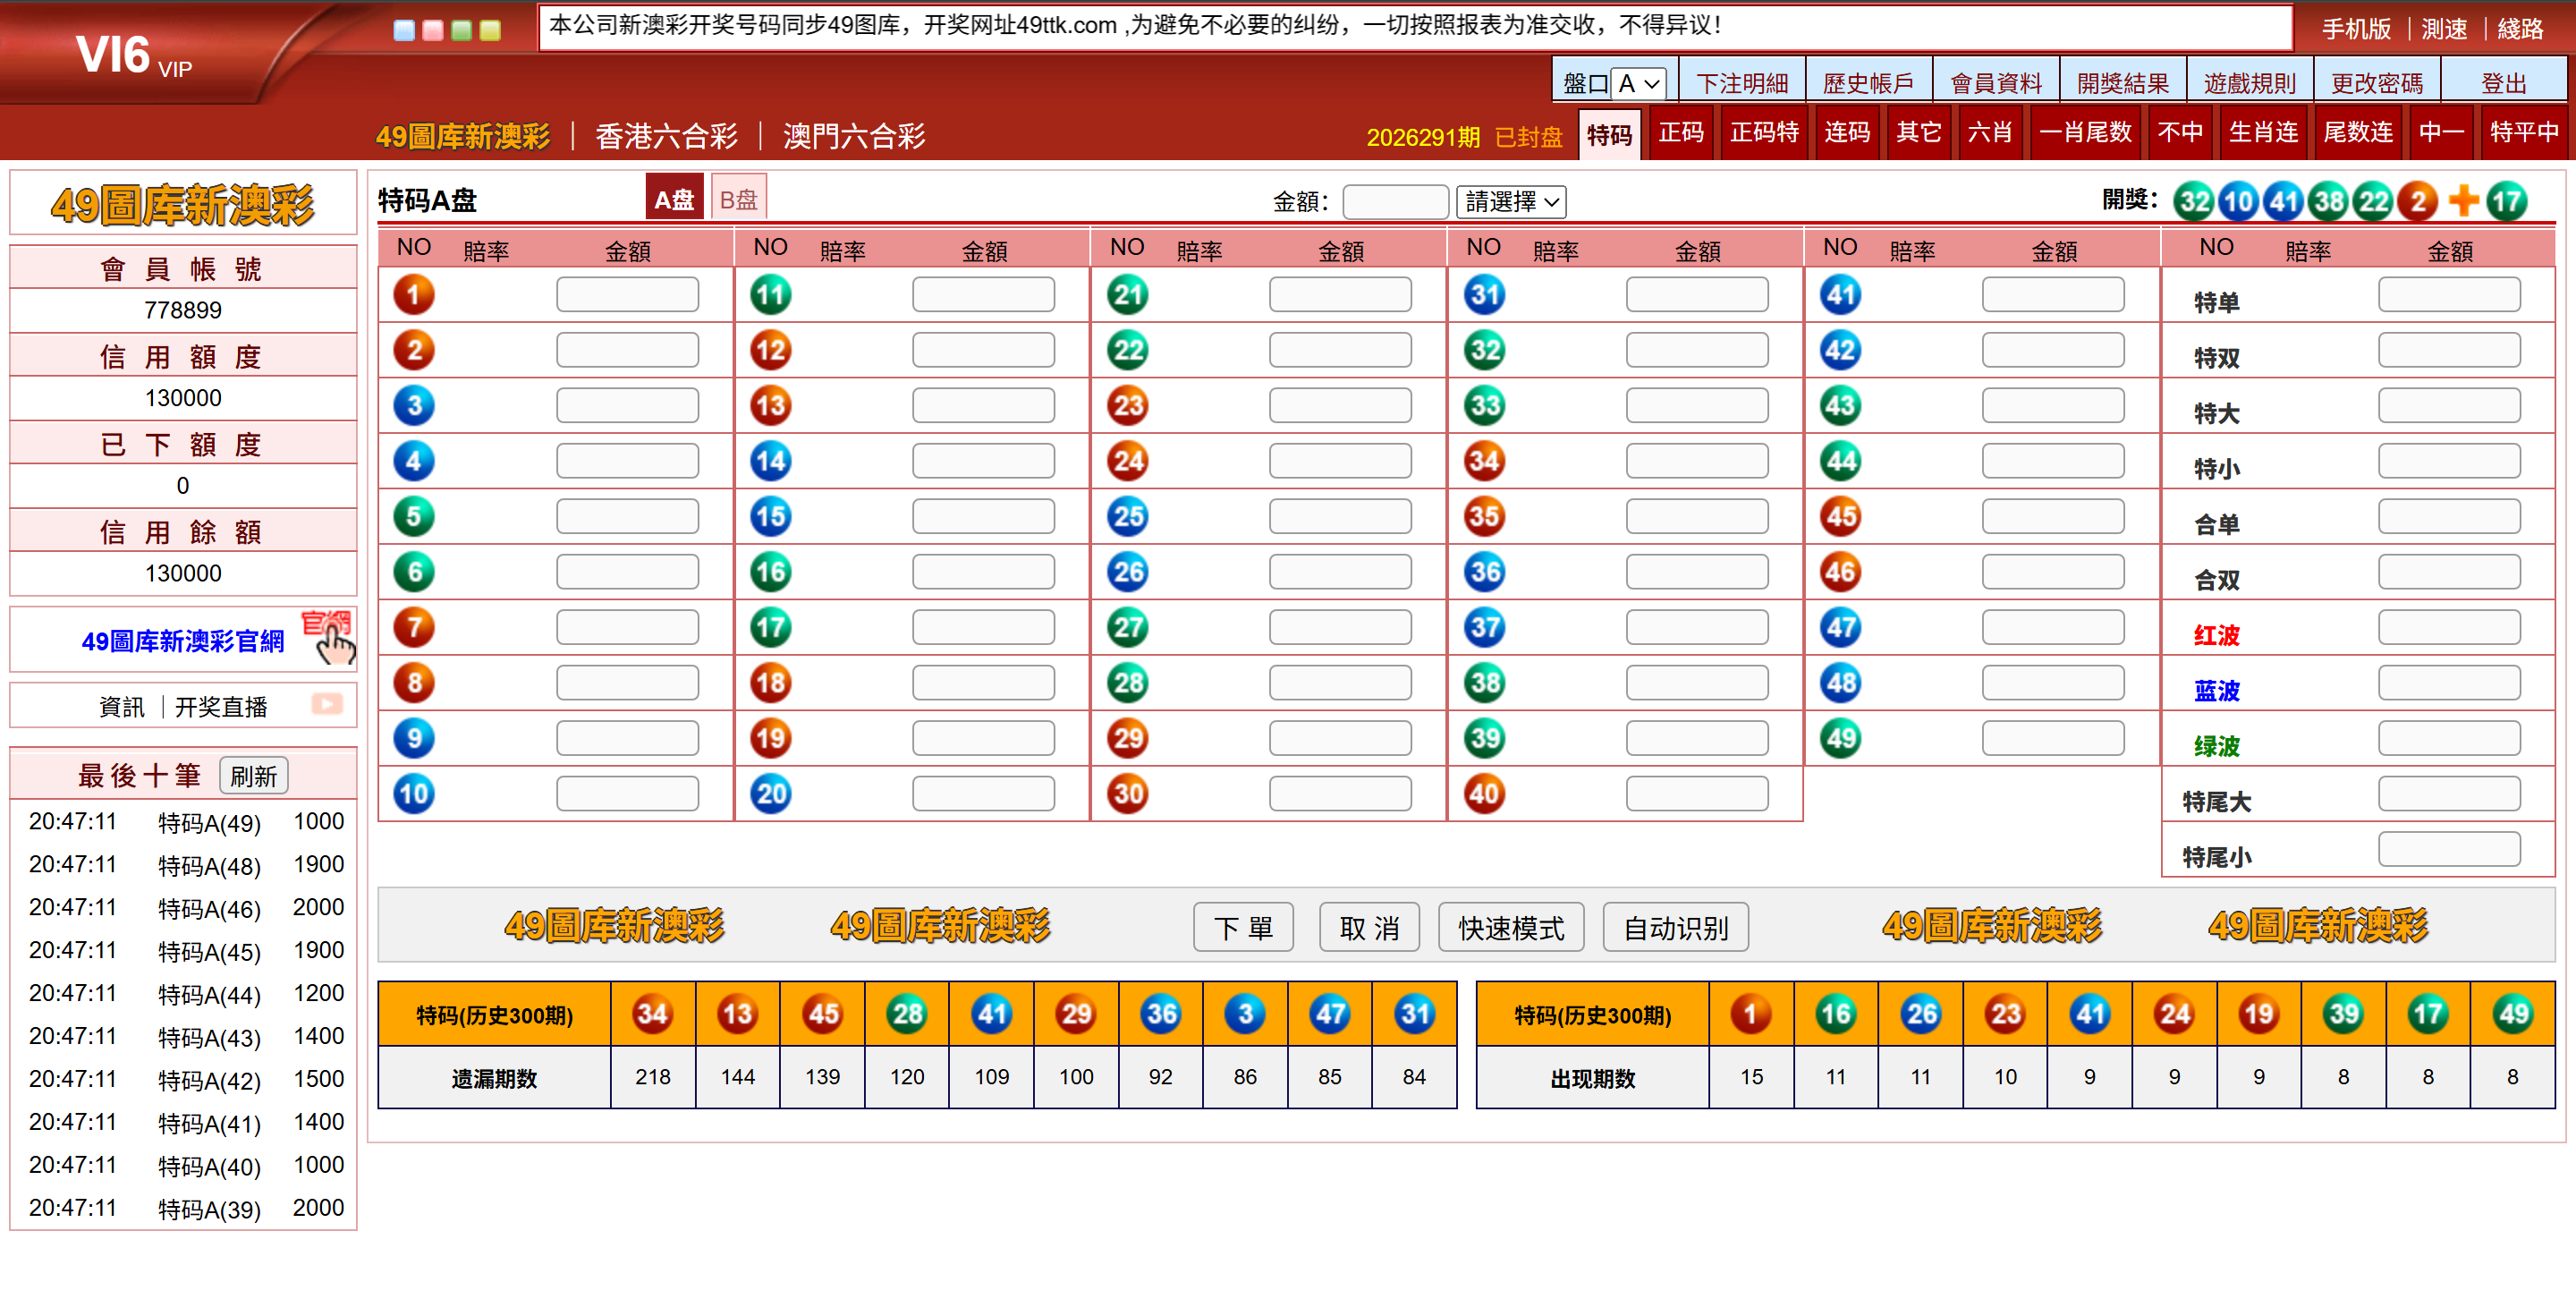Click the 澳門六合彩 link
This screenshot has width=2576, height=1299.
pyautogui.click(x=854, y=136)
